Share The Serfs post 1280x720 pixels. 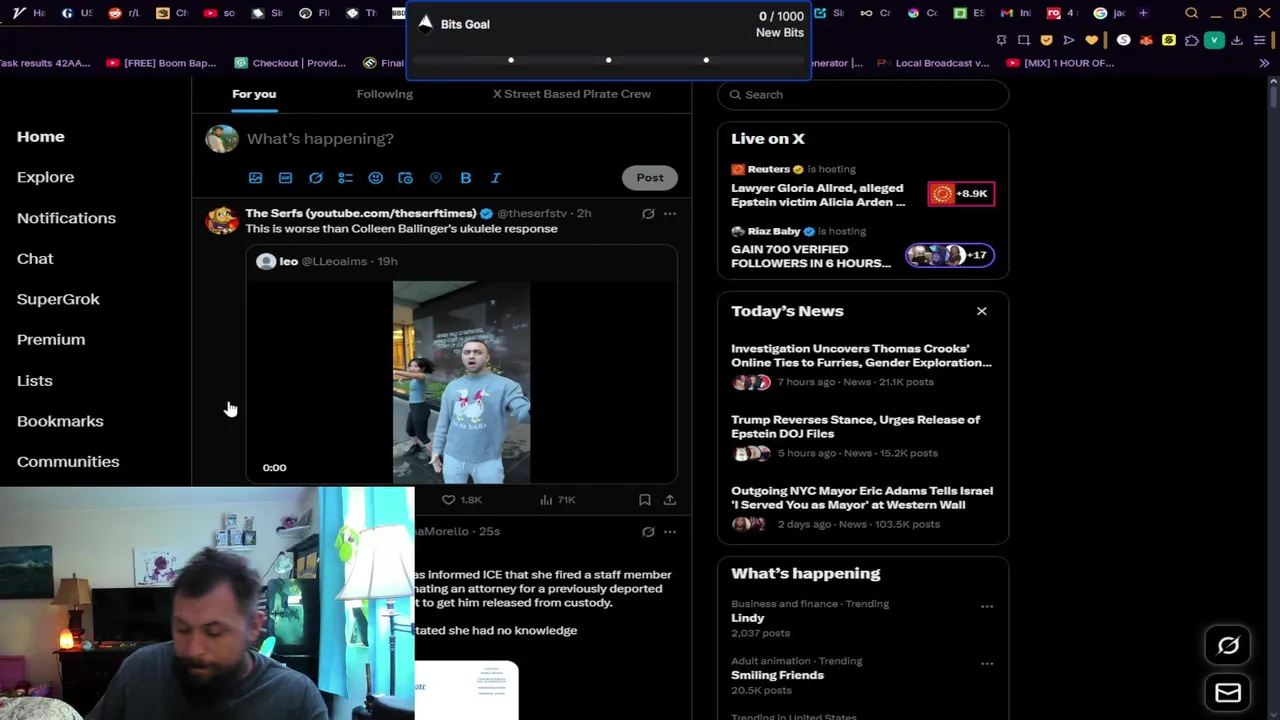[x=670, y=500]
